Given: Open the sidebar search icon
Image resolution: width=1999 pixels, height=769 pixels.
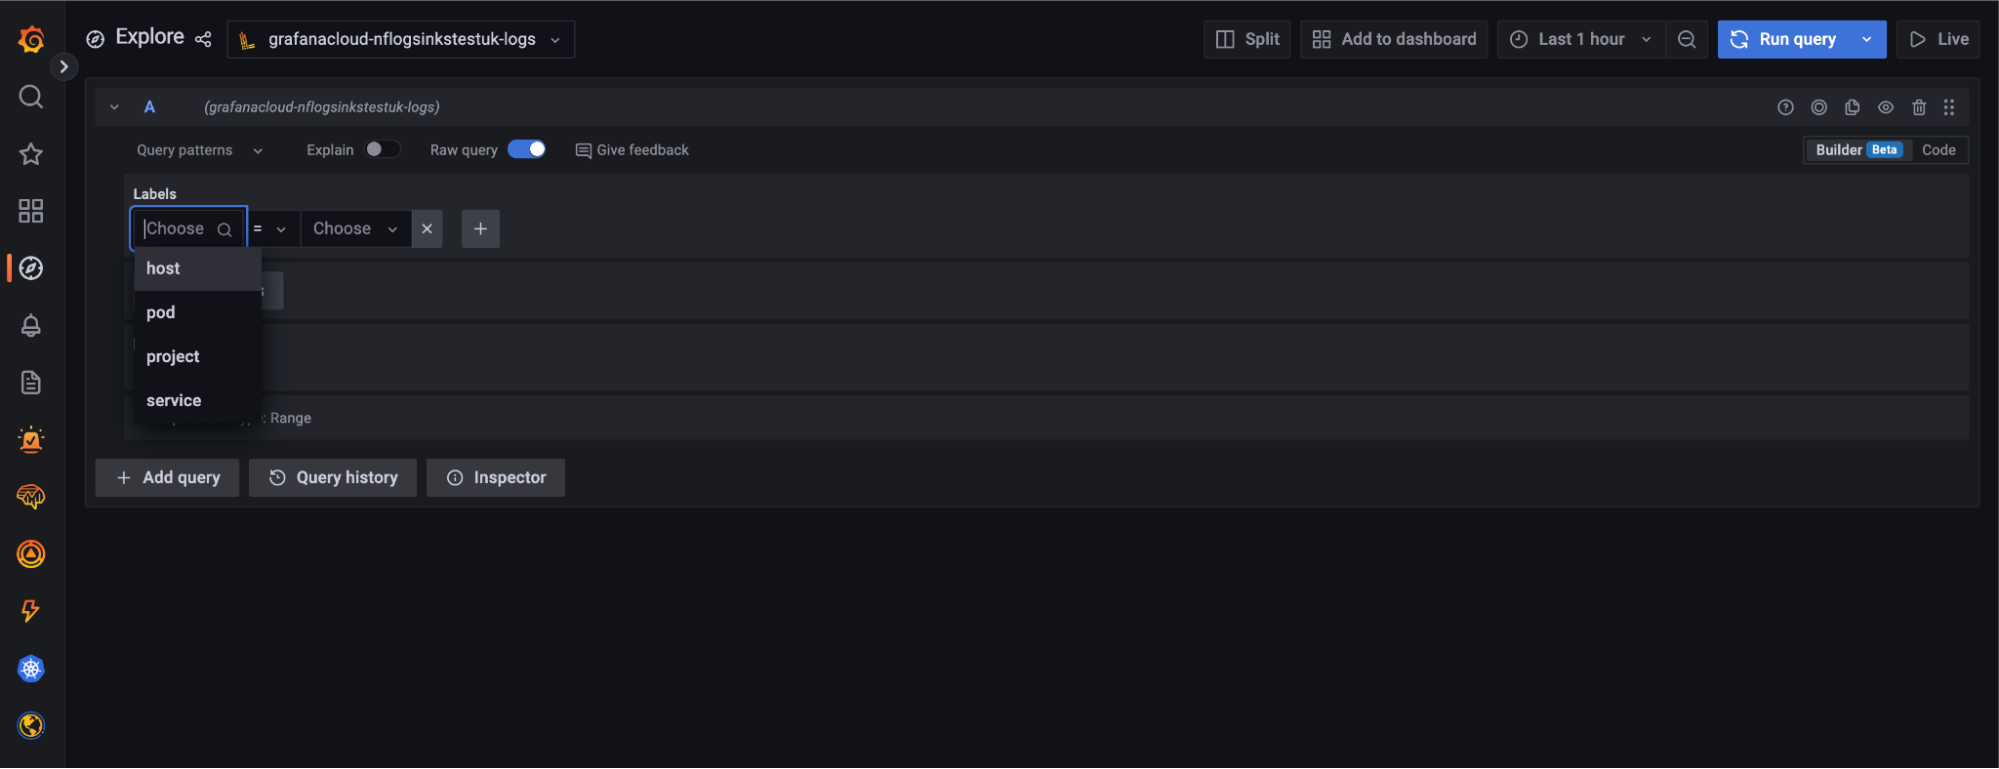Looking at the screenshot, I should coord(31,97).
